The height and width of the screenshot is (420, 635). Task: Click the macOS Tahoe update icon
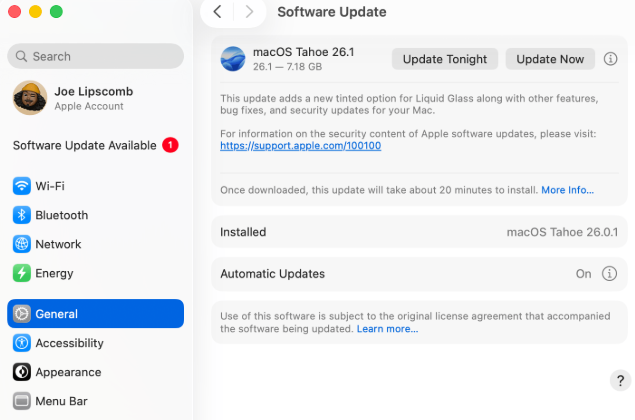(233, 59)
